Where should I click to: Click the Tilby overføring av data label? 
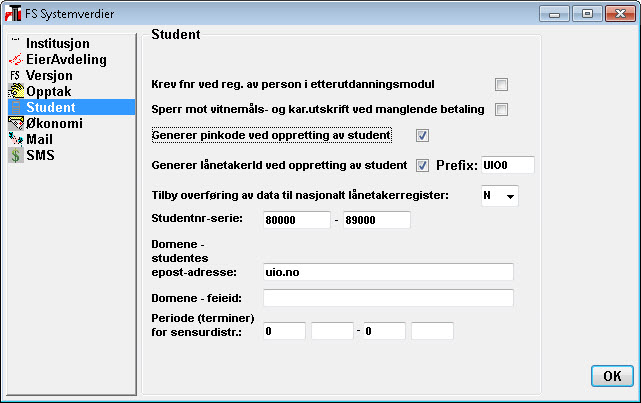tap(300, 195)
